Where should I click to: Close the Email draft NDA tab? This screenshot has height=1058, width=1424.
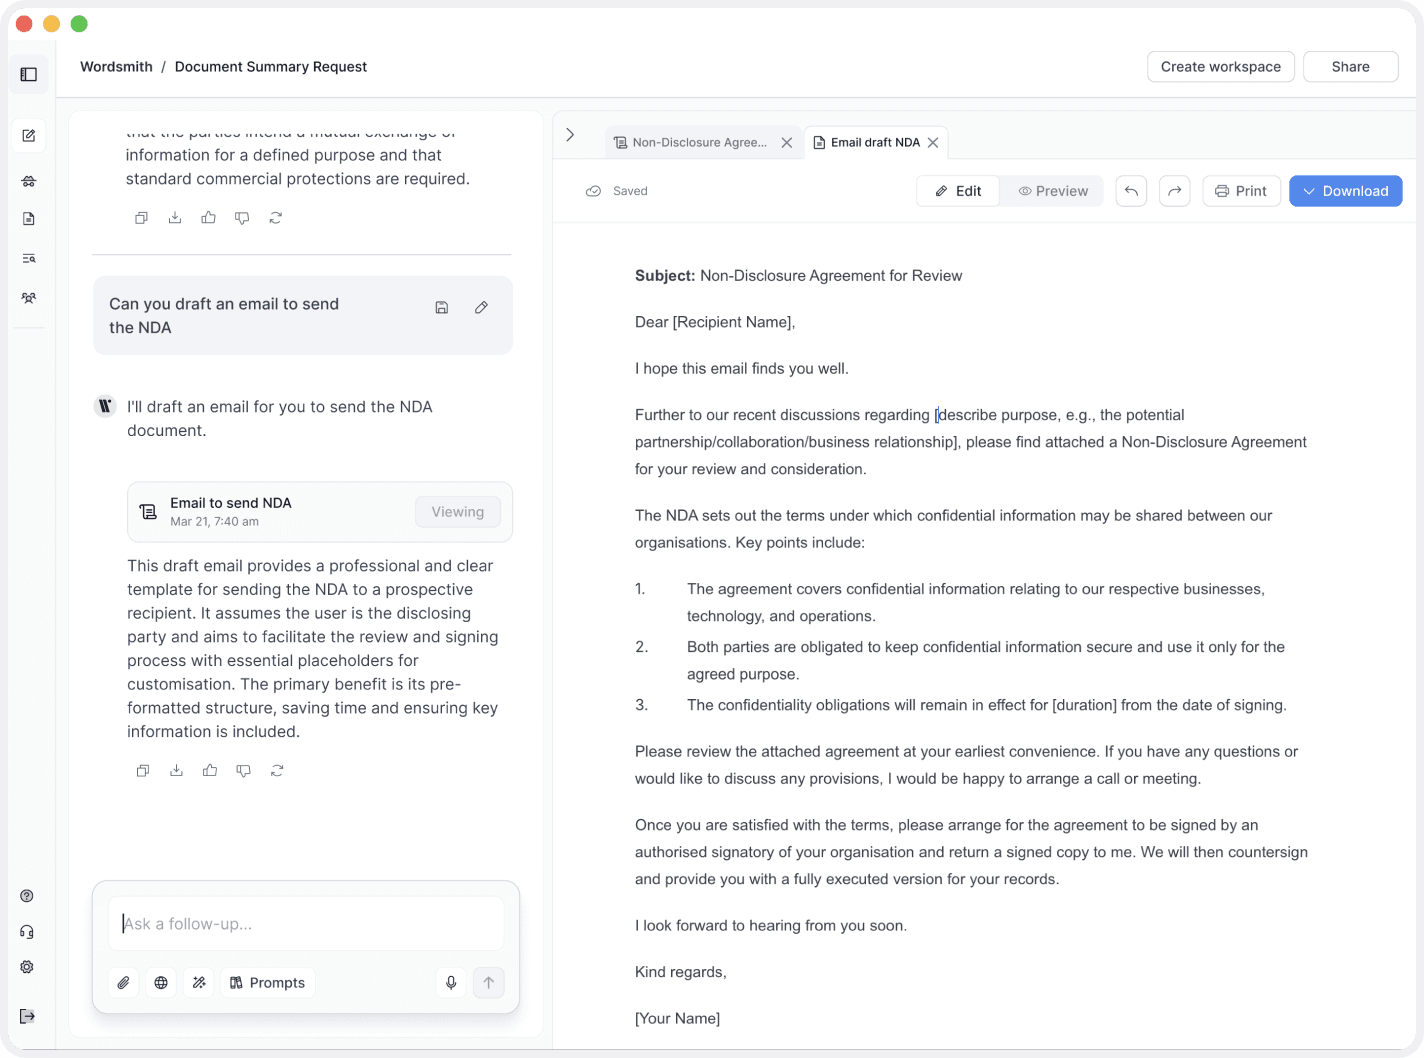click(933, 143)
